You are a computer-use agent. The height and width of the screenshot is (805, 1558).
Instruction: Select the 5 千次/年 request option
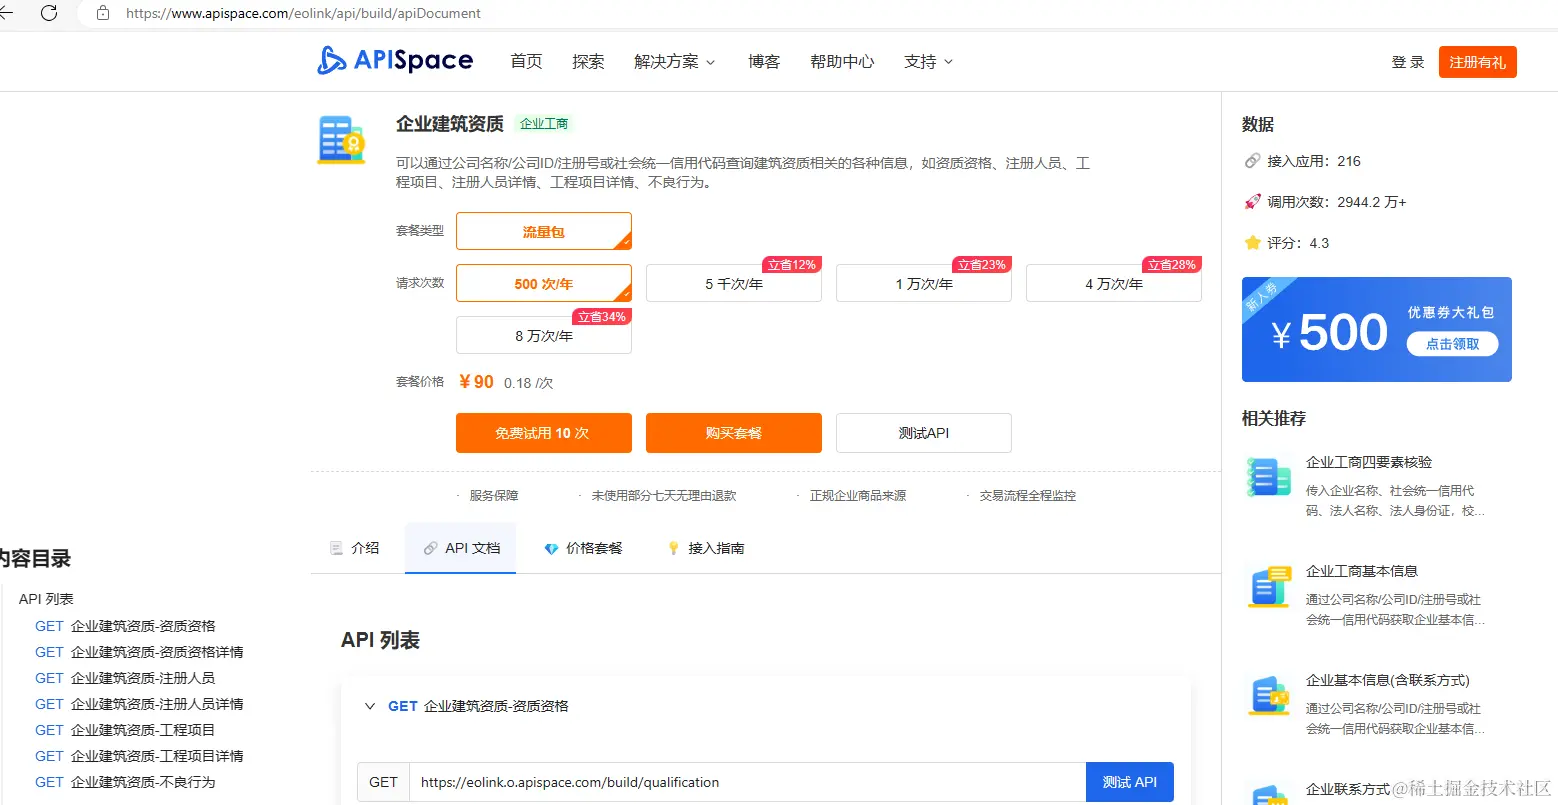click(x=734, y=284)
